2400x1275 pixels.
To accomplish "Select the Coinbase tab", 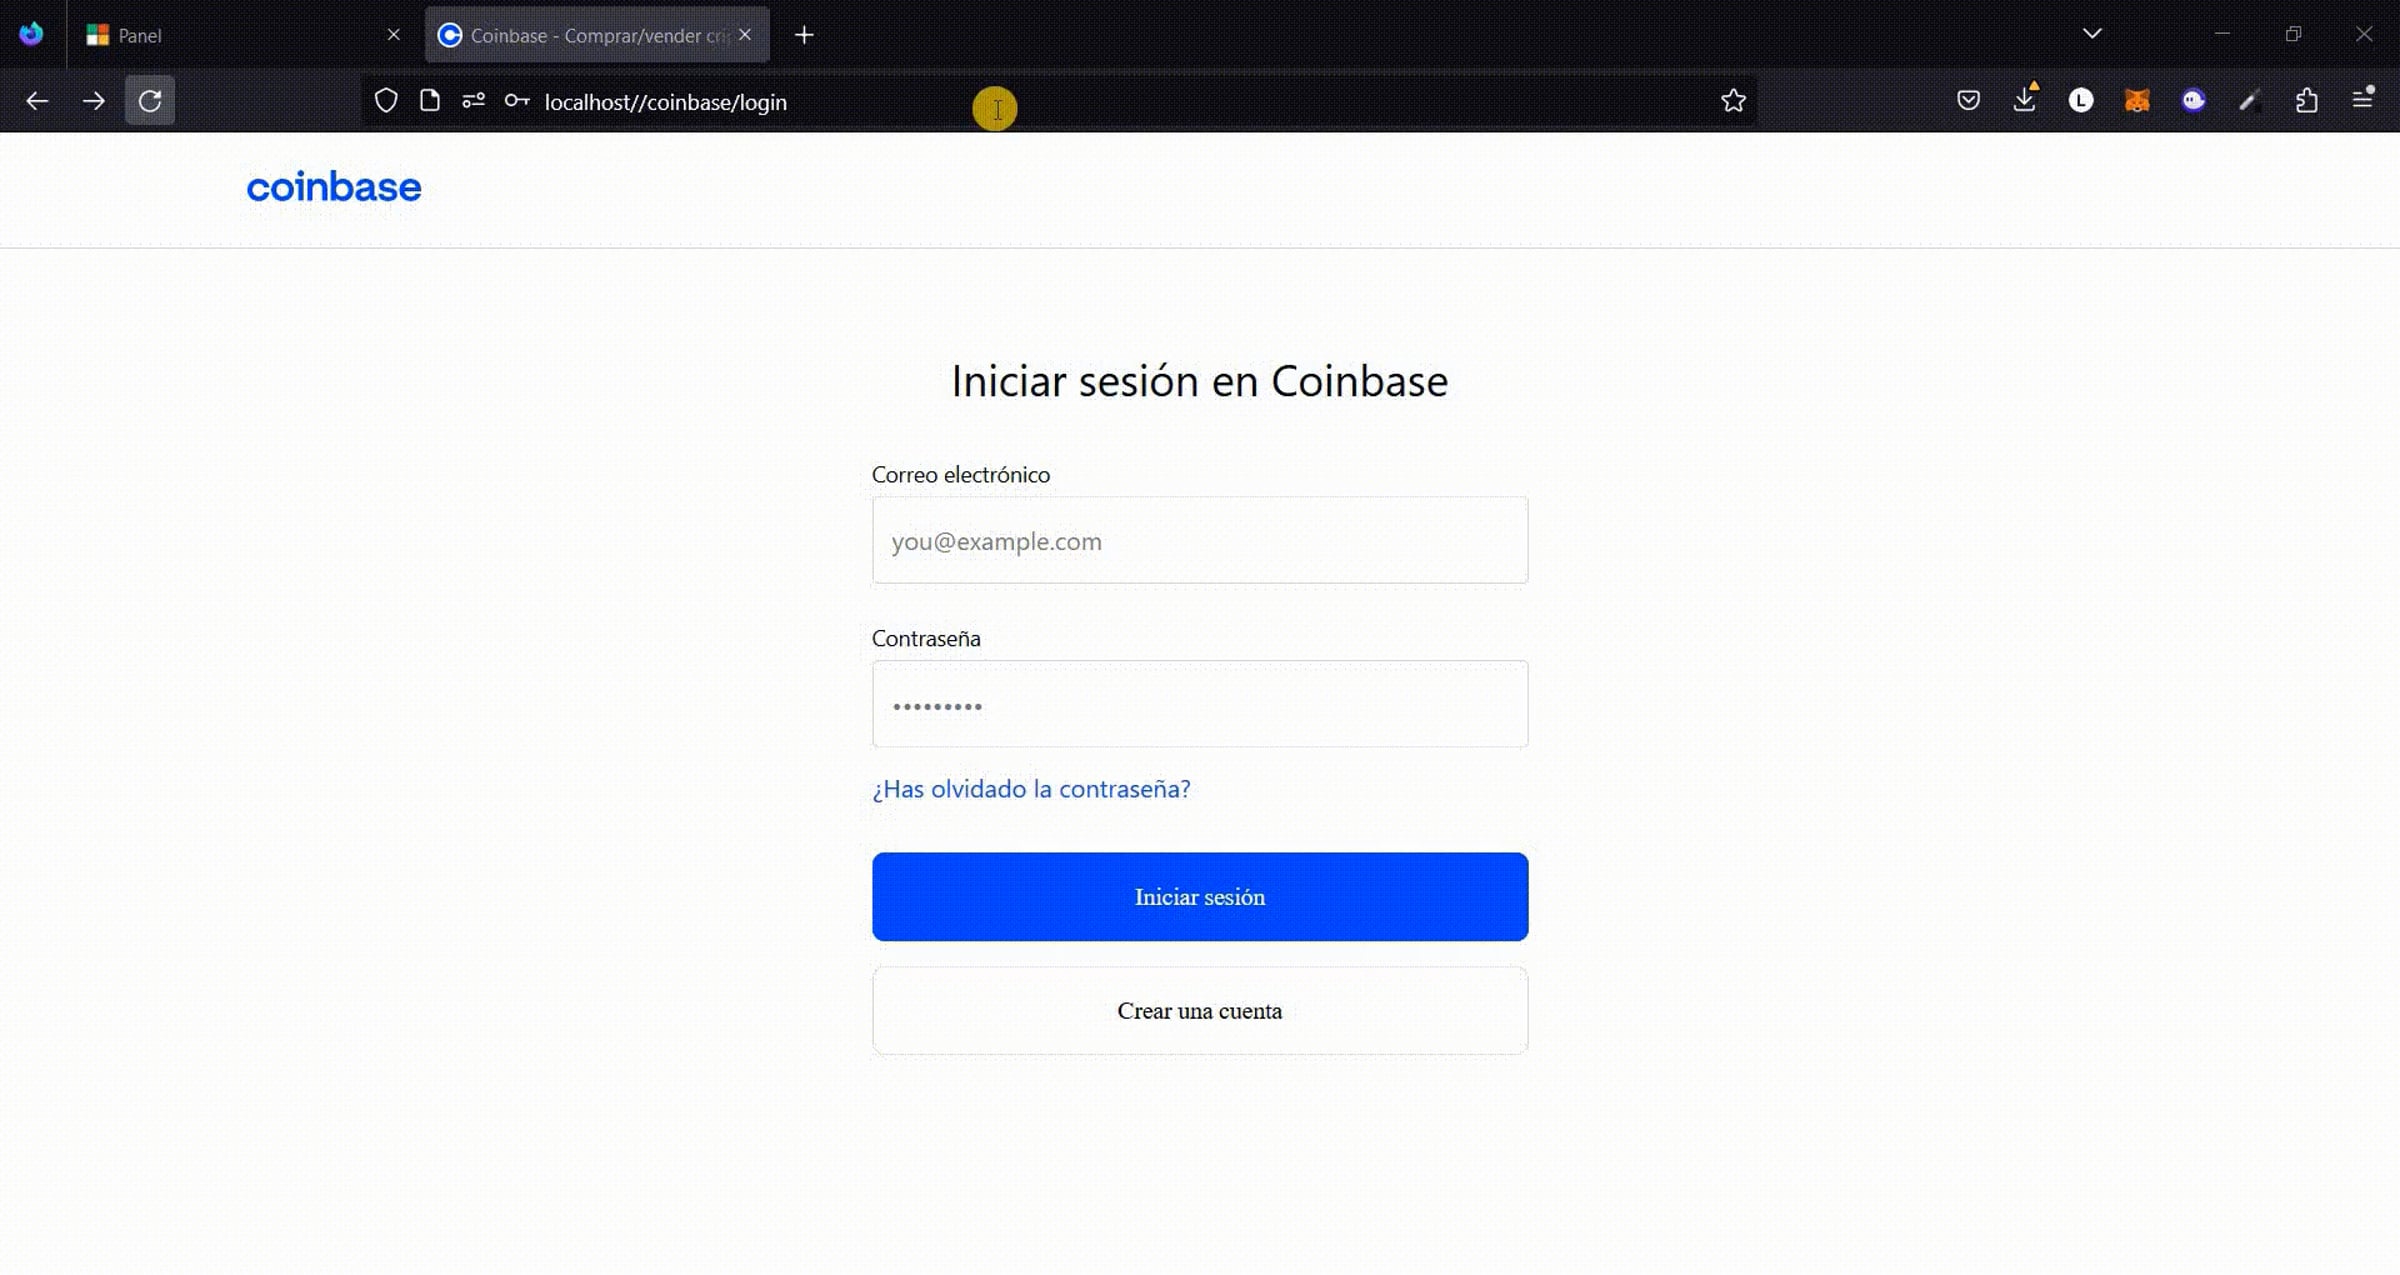I will click(x=597, y=35).
